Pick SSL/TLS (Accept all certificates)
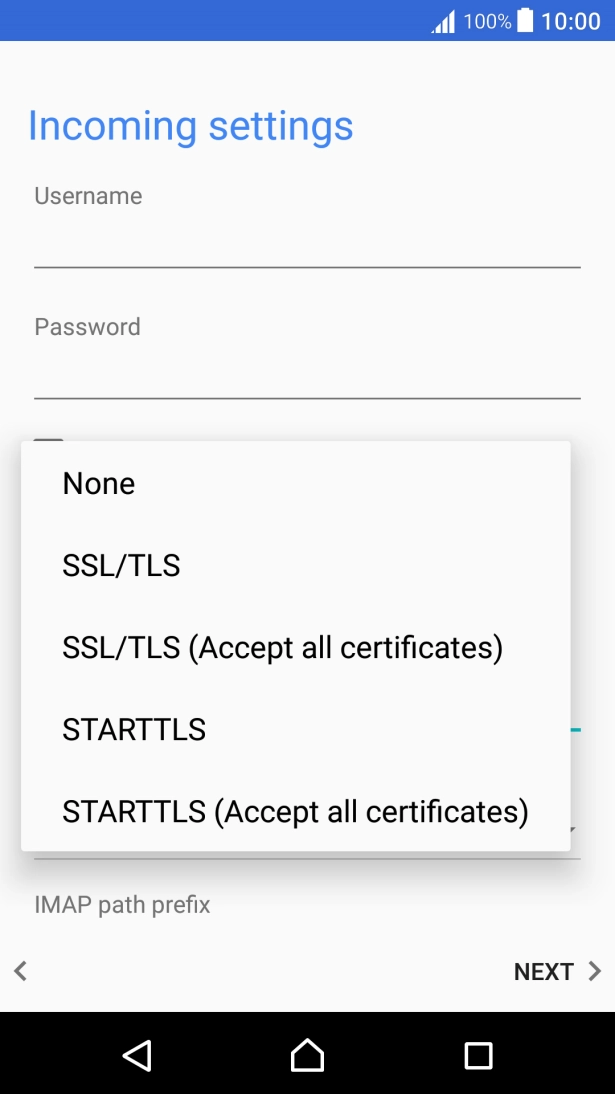 pos(283,647)
